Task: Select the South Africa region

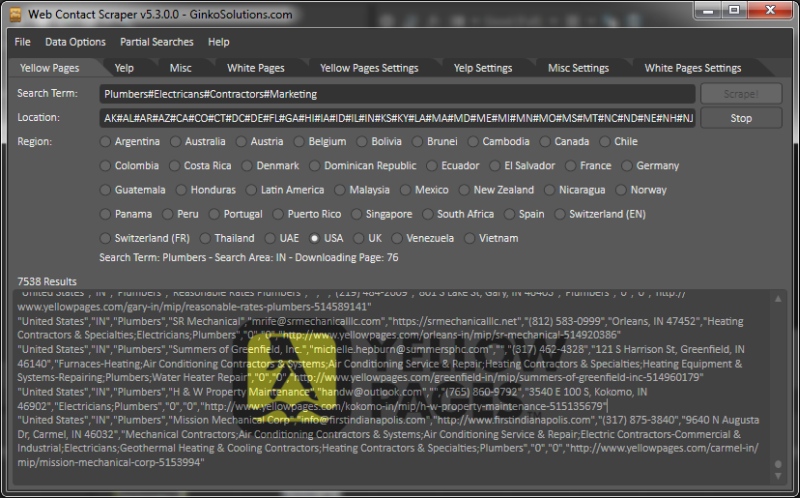Action: 458,214
